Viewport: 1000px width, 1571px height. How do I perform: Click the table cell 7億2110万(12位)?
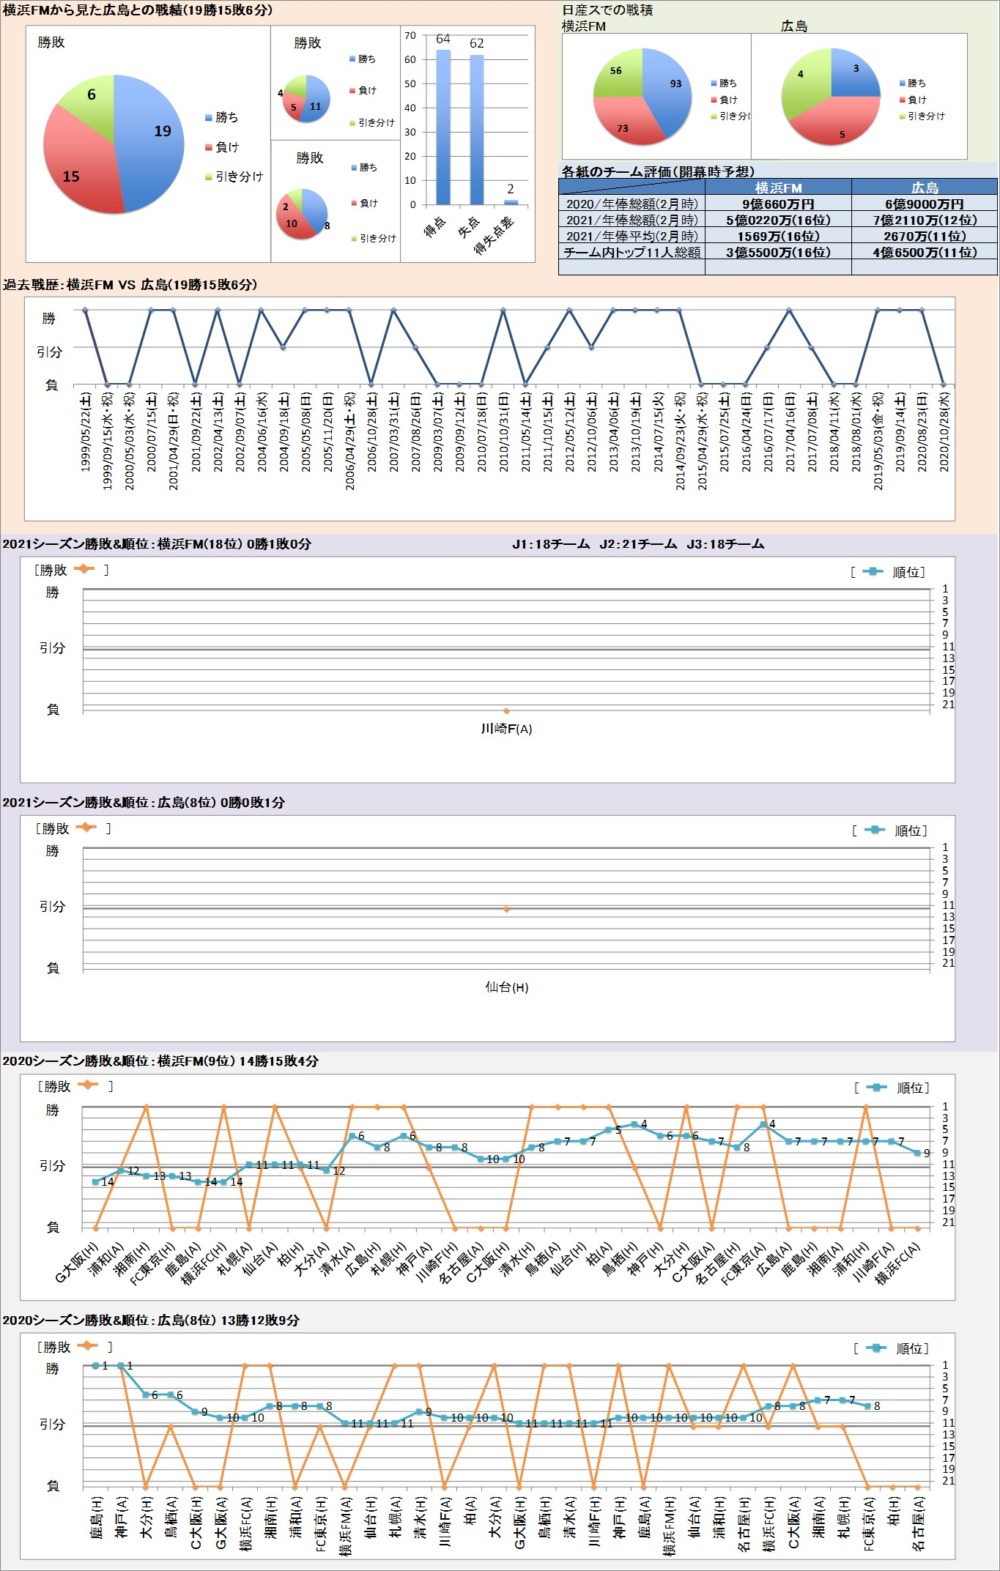pyautogui.click(x=924, y=220)
